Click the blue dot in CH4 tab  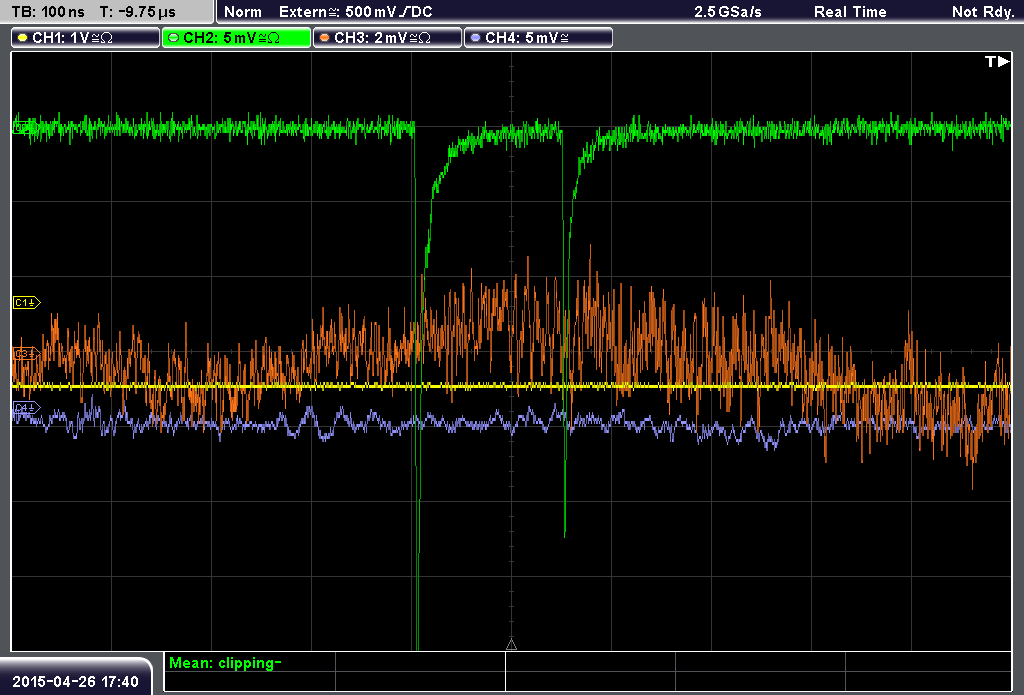475,38
